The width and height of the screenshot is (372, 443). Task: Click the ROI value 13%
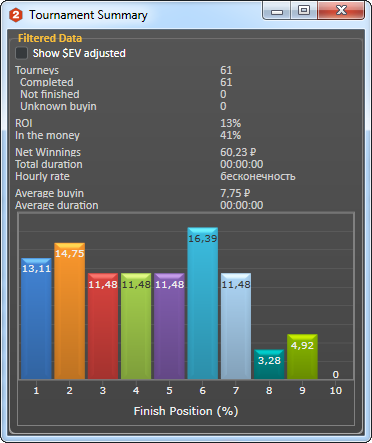point(231,123)
